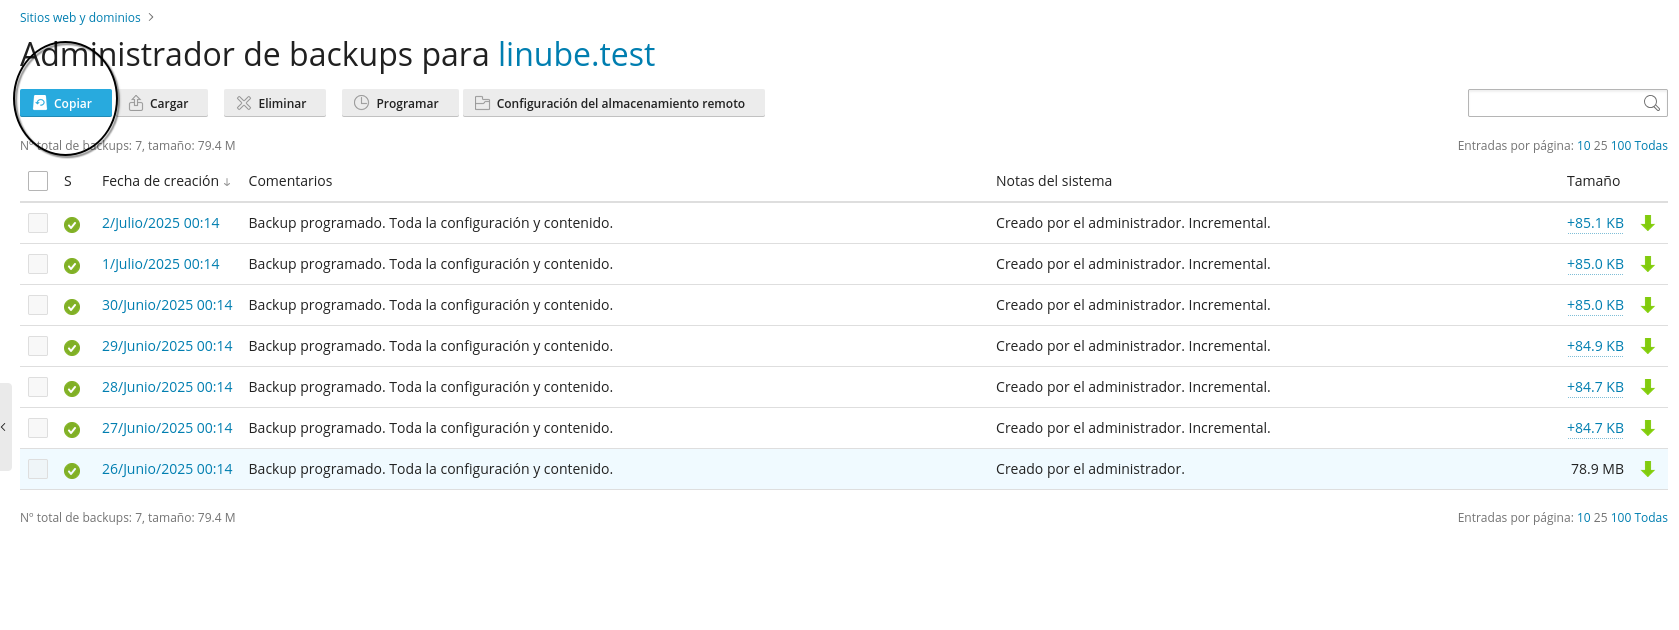Show 25 entries per page, top pager
The width and height of the screenshot is (1679, 630).
click(x=1600, y=146)
